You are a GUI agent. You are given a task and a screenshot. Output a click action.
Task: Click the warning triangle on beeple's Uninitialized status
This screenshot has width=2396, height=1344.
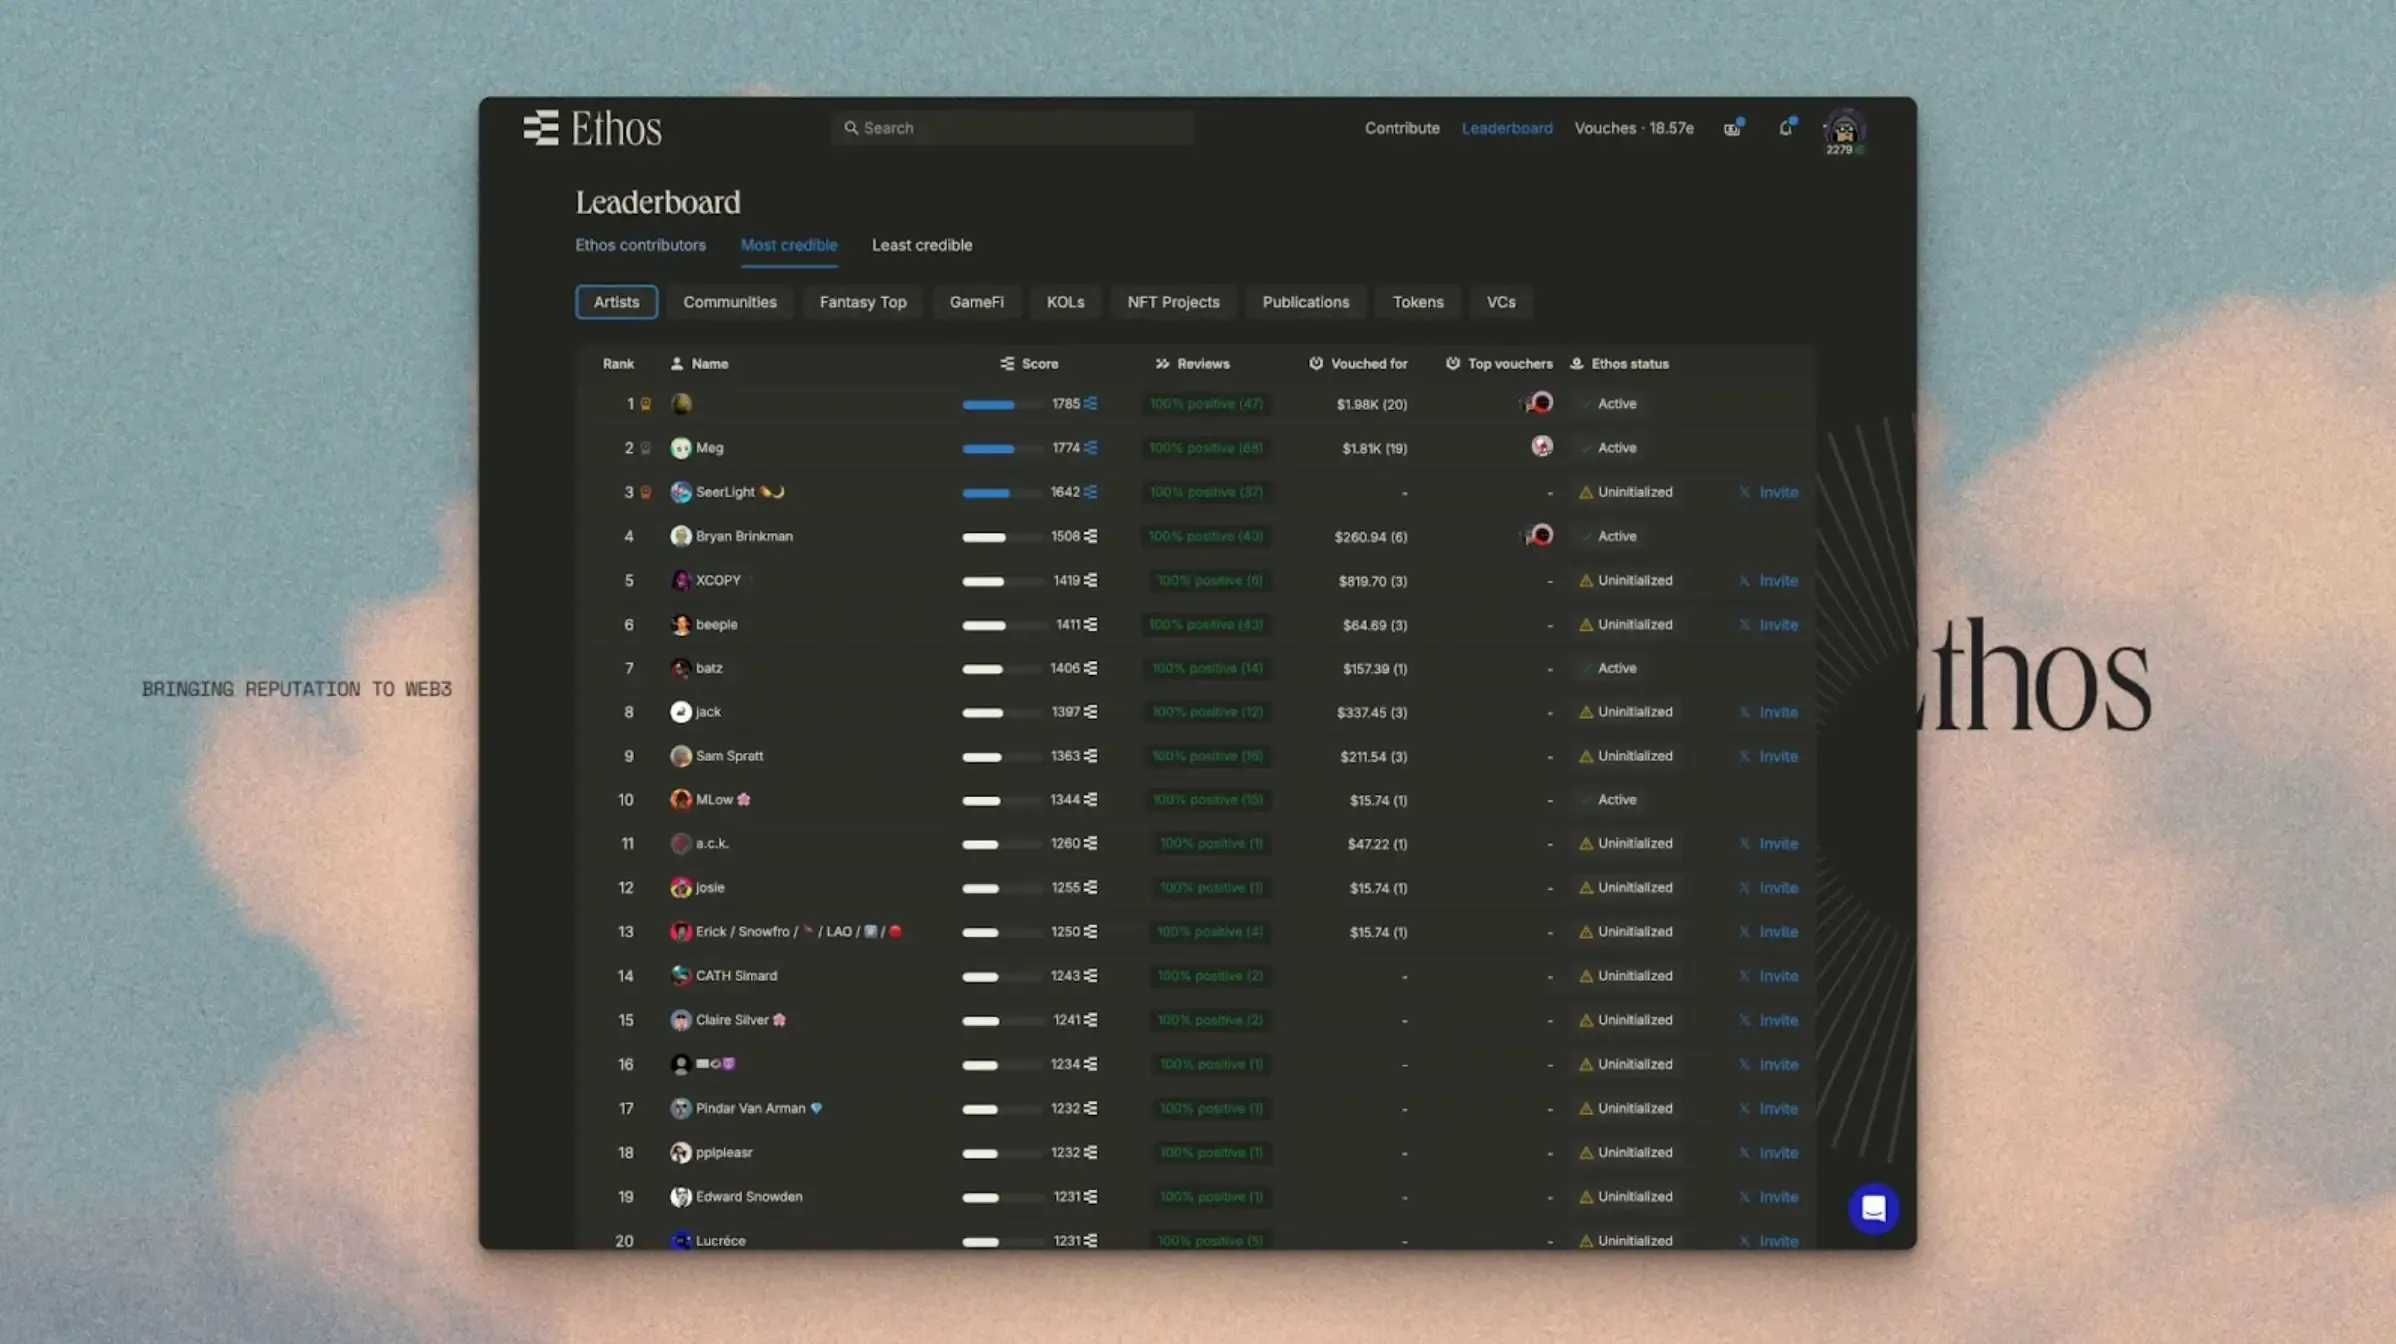pyautogui.click(x=1585, y=624)
